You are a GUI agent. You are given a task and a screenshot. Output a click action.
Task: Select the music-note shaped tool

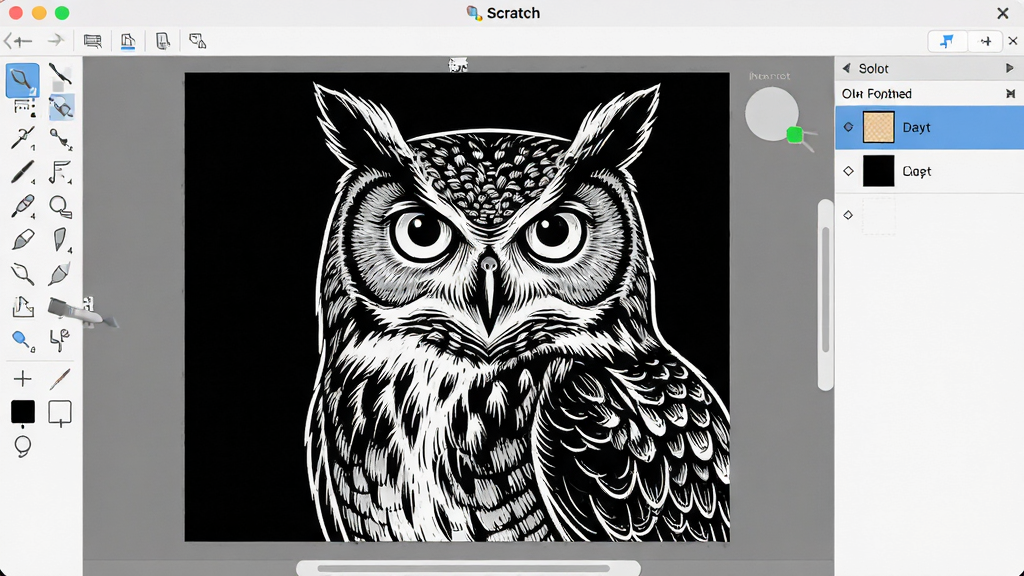pyautogui.click(x=60, y=172)
